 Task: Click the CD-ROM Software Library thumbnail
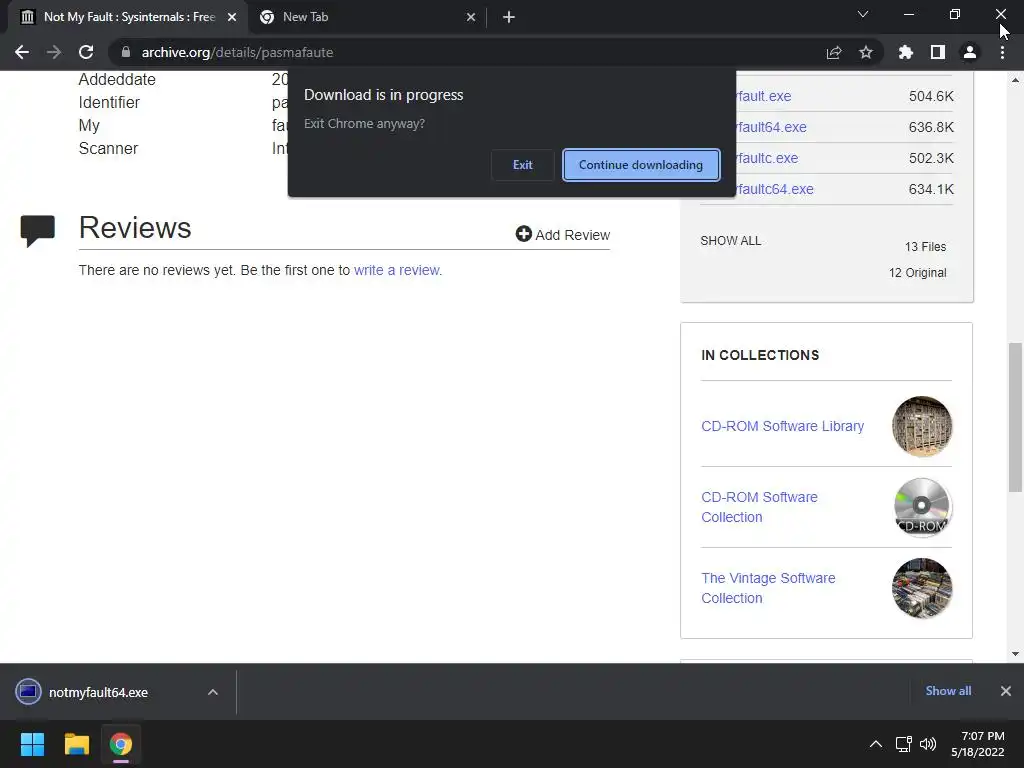(x=922, y=426)
